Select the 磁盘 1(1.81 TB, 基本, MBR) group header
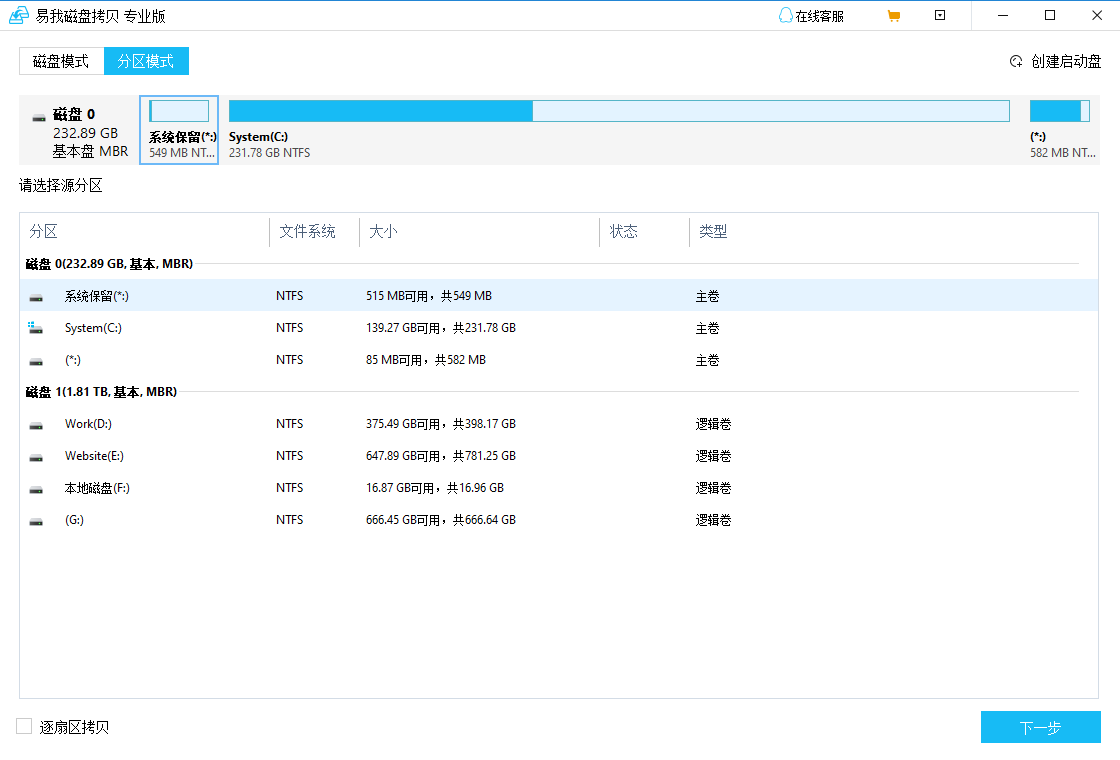This screenshot has width=1120, height=760. 101,391
